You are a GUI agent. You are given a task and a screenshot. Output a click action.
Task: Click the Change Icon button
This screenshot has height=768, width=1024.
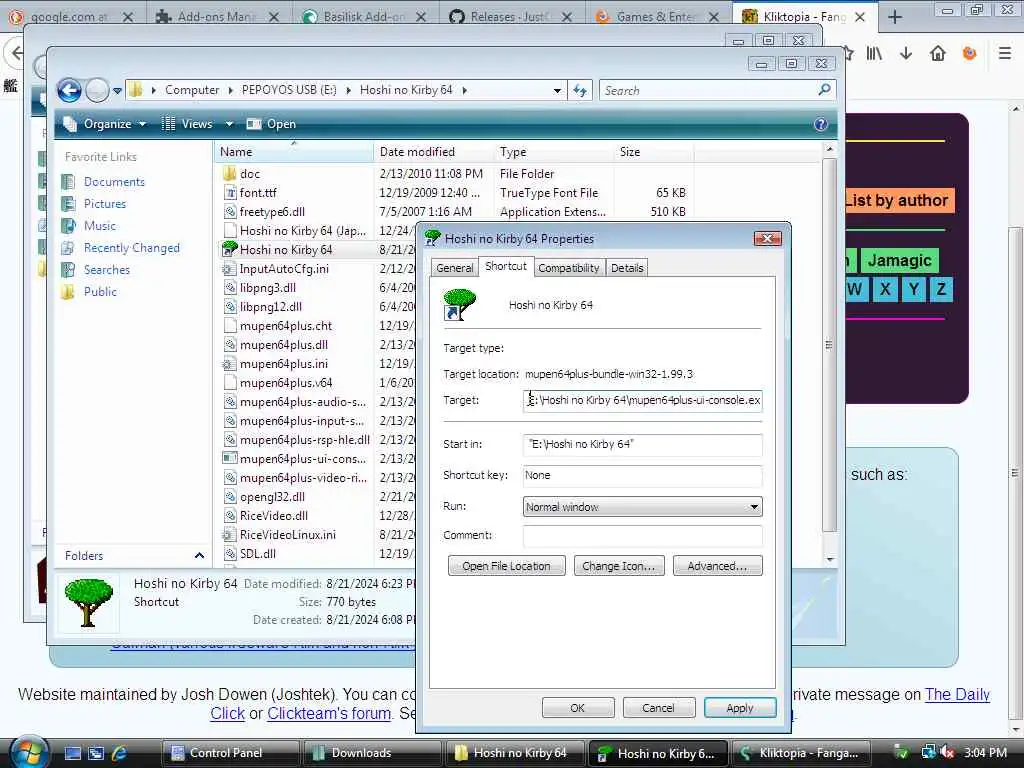pos(618,566)
